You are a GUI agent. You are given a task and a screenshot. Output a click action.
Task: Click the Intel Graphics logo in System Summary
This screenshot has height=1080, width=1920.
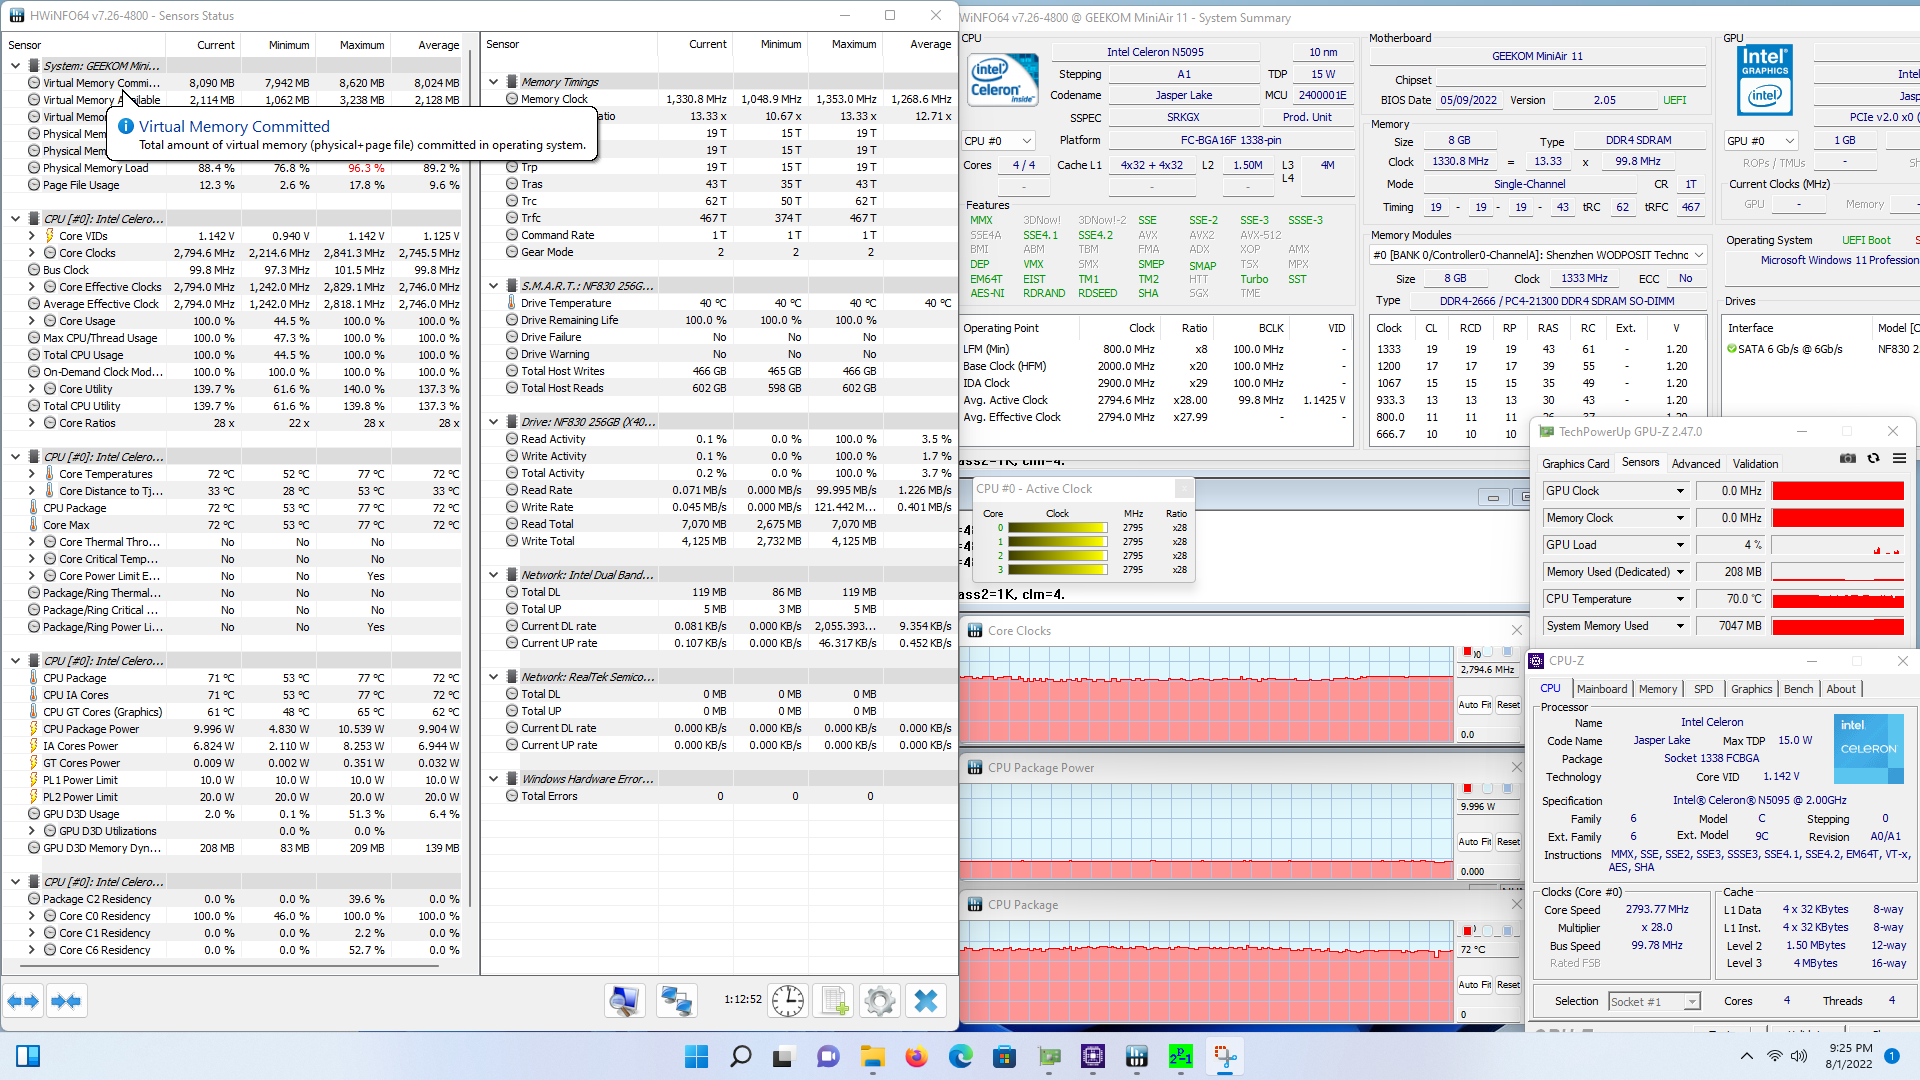point(1765,80)
